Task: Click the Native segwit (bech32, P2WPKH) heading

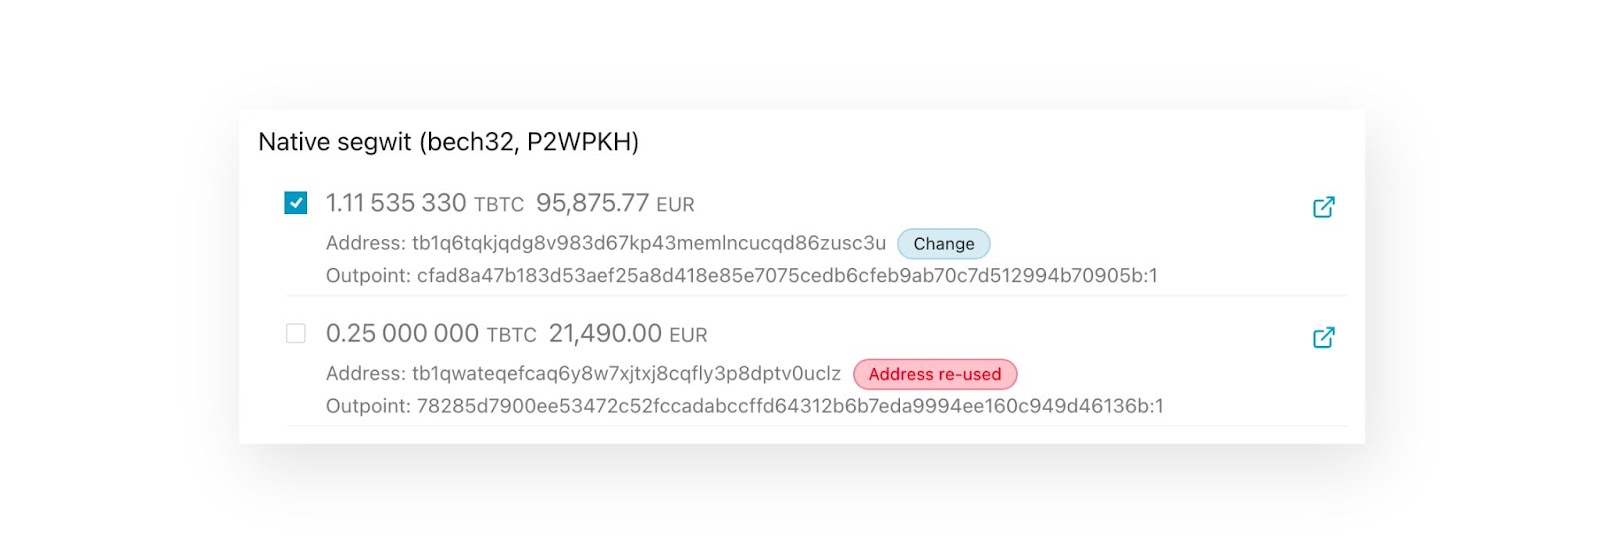Action: point(448,142)
